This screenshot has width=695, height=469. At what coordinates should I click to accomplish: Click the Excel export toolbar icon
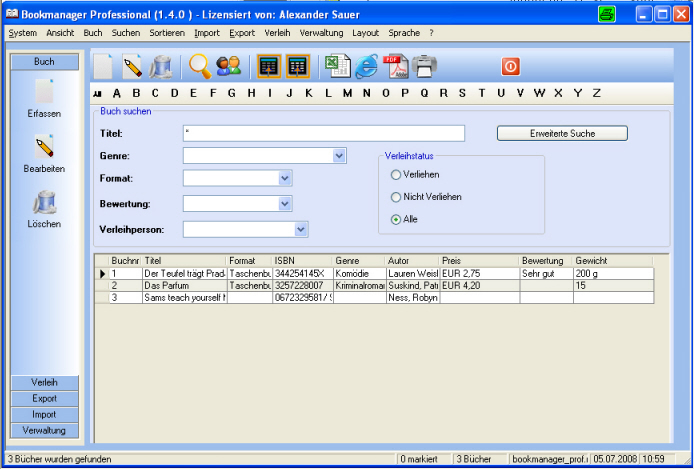point(336,67)
